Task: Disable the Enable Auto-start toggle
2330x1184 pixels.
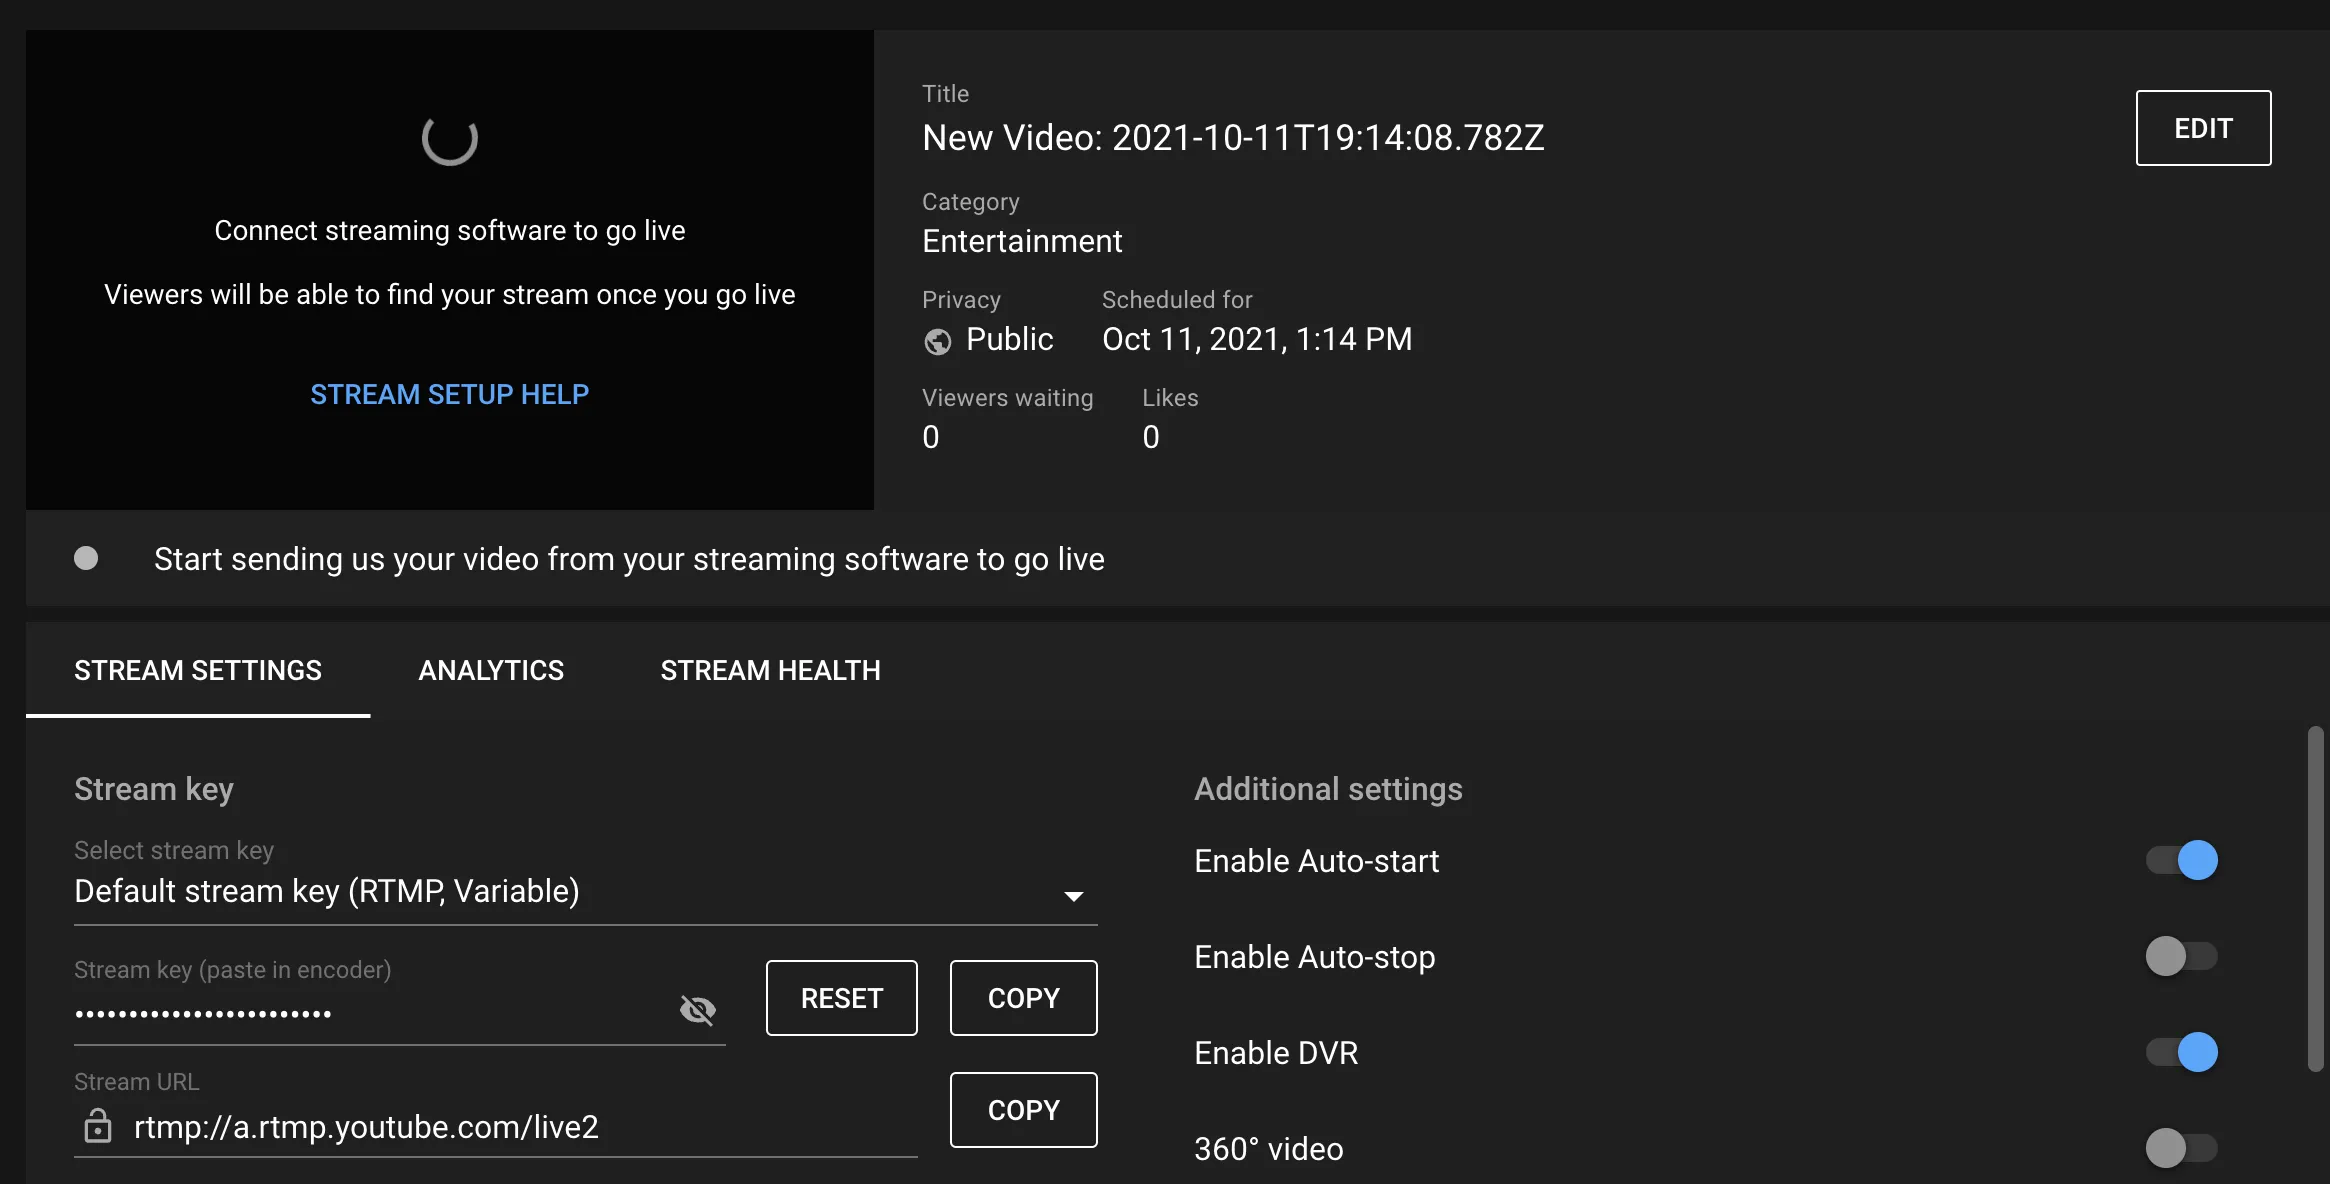Action: (x=2181, y=860)
